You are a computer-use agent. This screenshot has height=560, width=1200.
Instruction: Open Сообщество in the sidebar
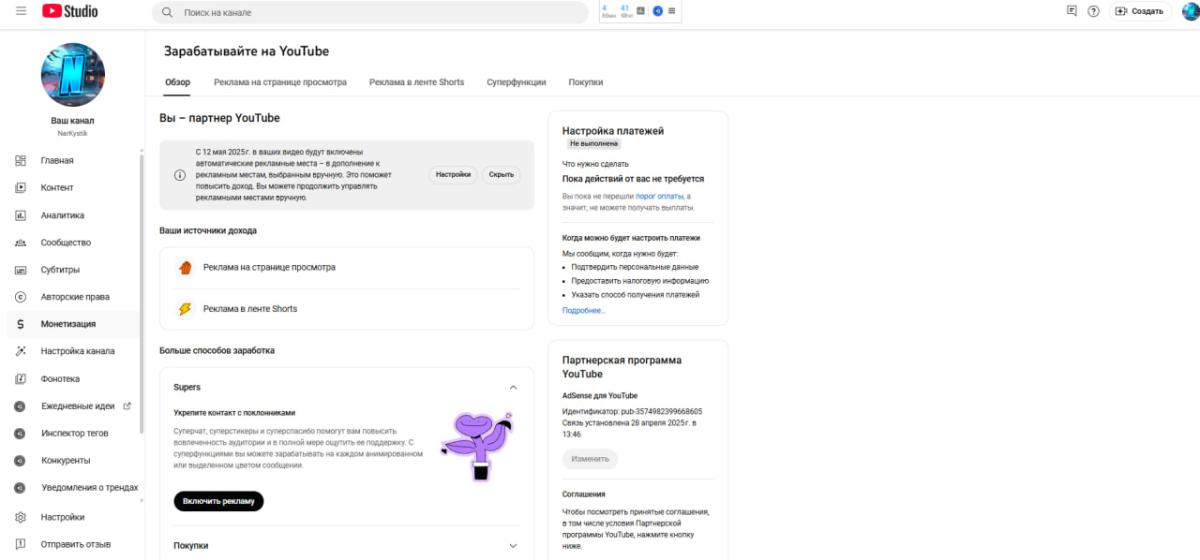(72, 242)
